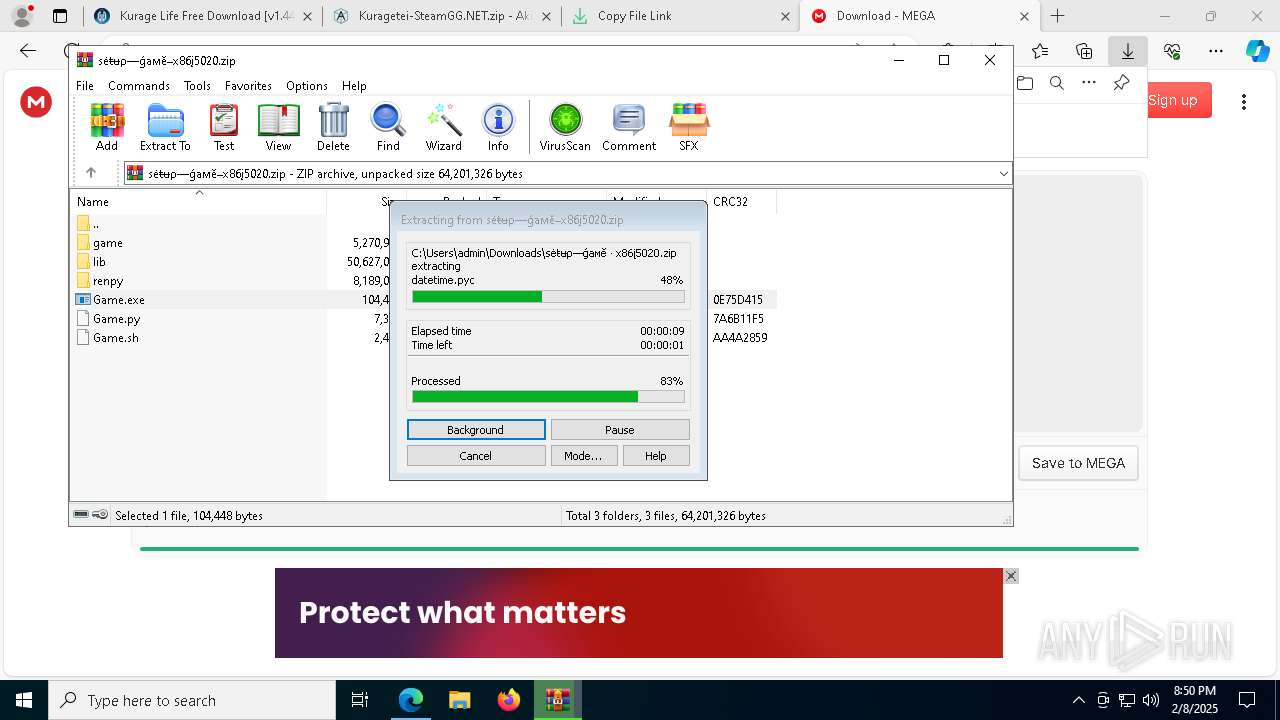Image resolution: width=1280 pixels, height=720 pixels.
Task: Open the Tools menu
Action: (197, 86)
